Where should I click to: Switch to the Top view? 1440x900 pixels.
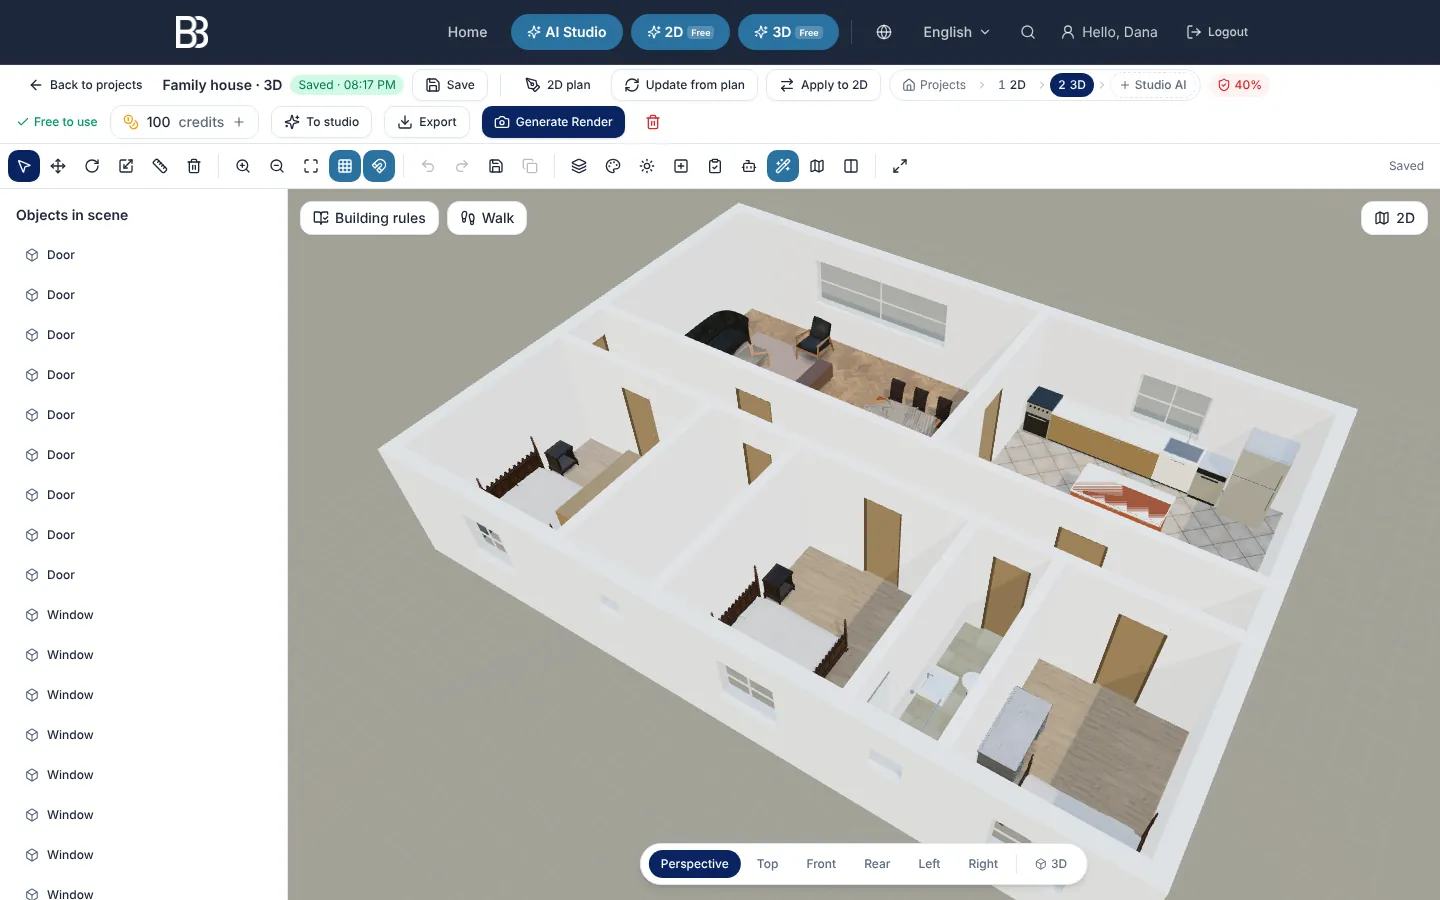[x=767, y=864]
